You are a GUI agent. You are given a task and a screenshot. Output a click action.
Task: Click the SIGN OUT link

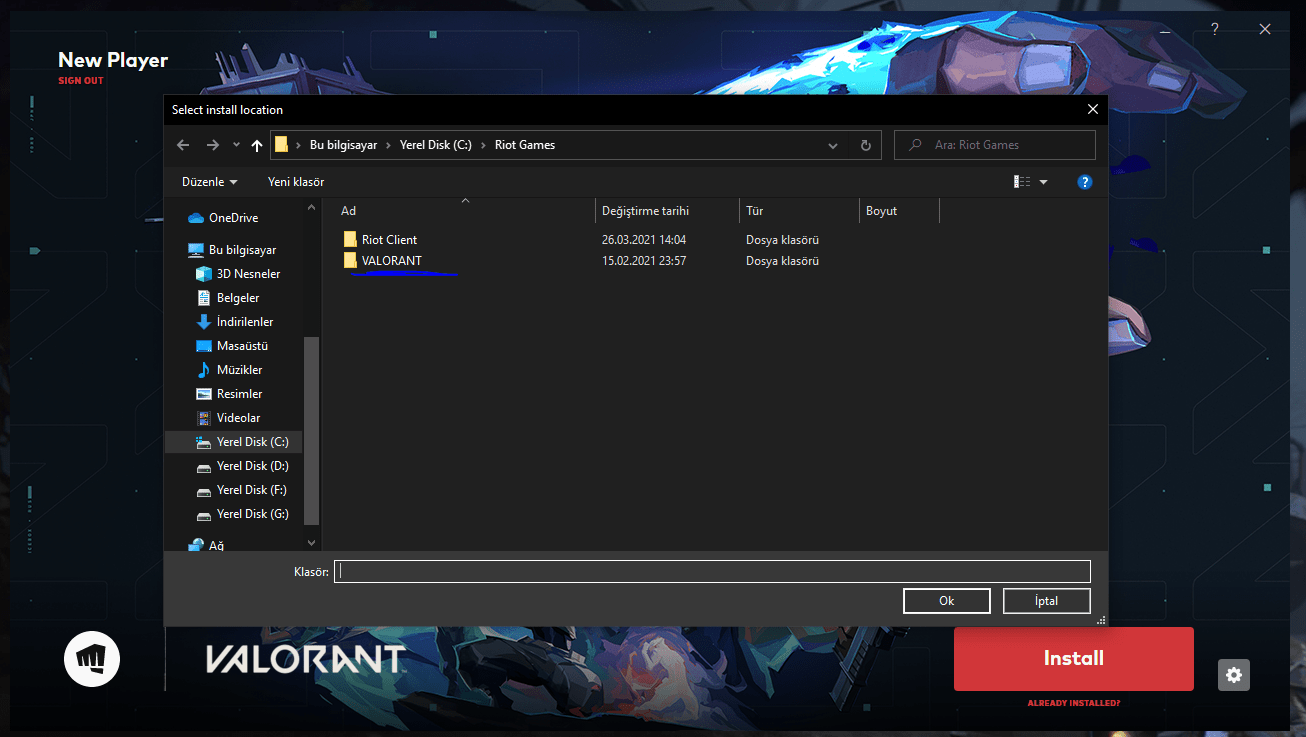(x=81, y=81)
